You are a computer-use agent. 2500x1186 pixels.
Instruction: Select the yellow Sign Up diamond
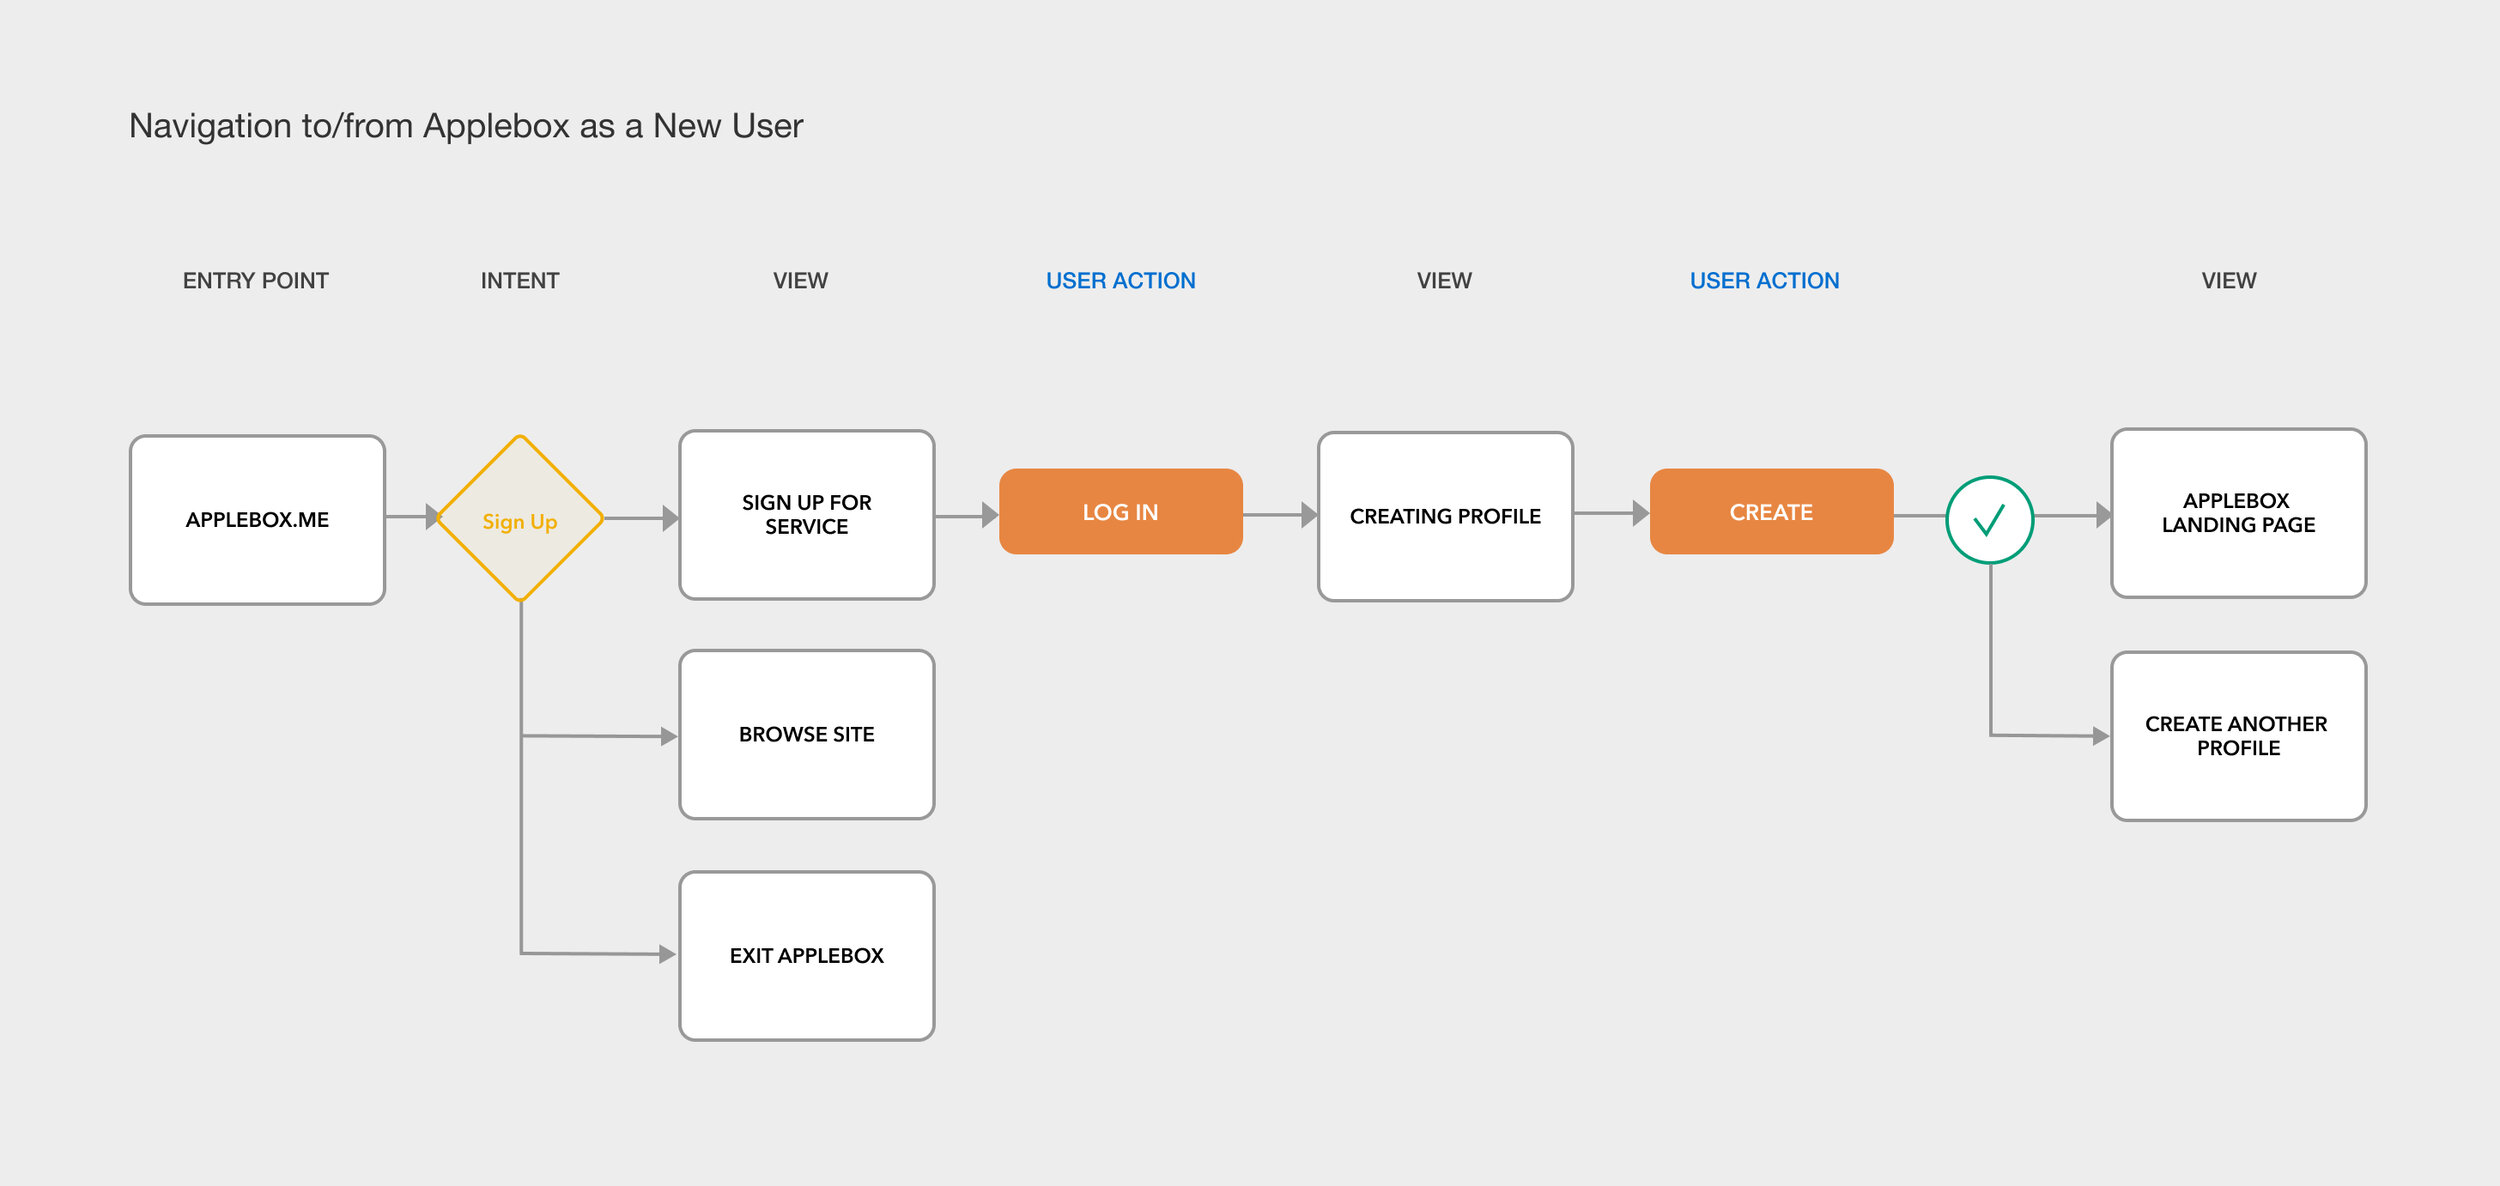tap(520, 518)
